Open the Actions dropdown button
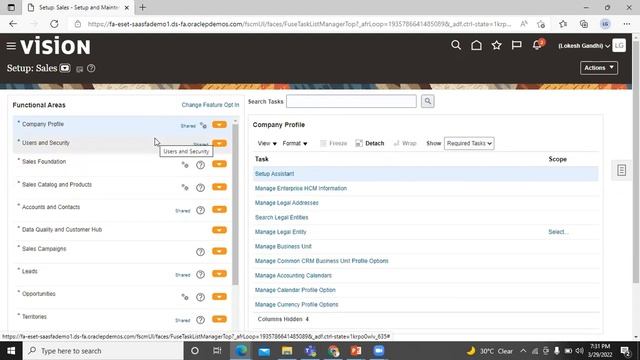 pyautogui.click(x=599, y=68)
